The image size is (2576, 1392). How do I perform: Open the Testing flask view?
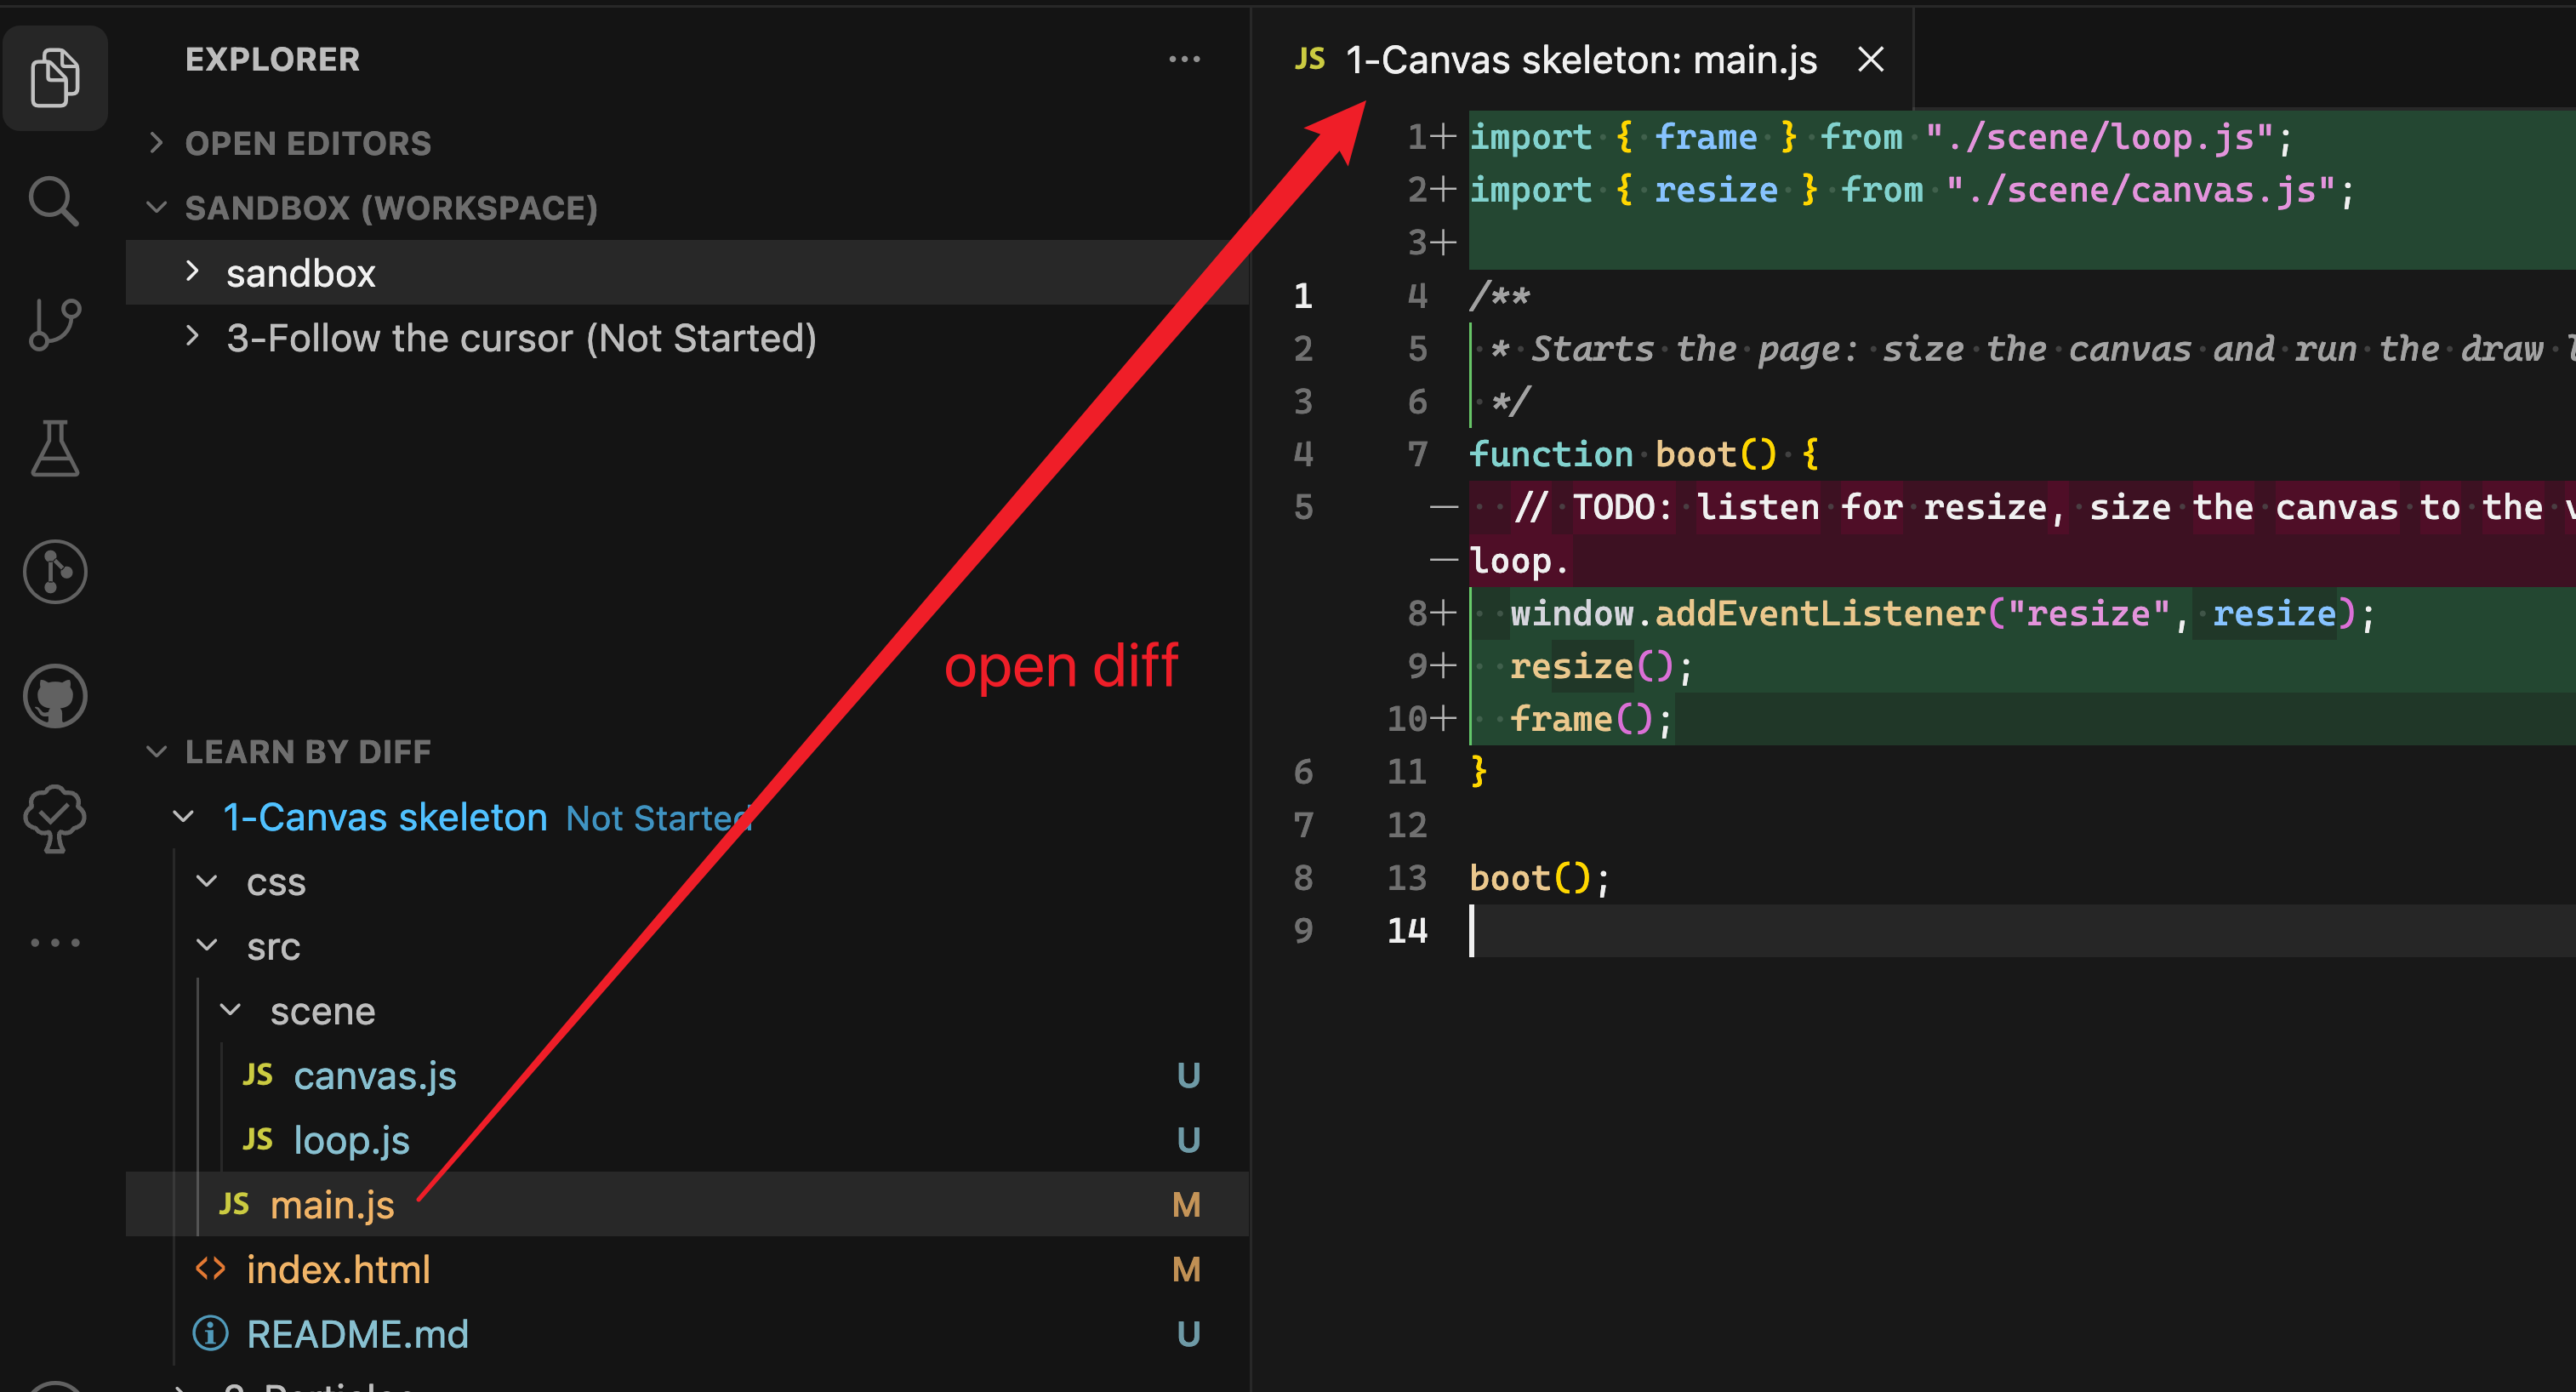pyautogui.click(x=55, y=449)
